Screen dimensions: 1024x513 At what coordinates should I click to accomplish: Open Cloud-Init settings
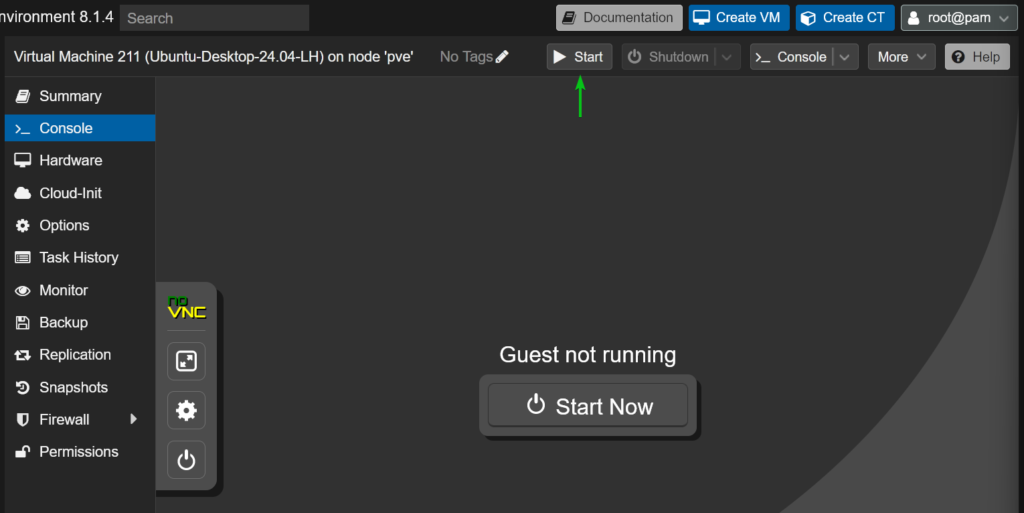click(80, 193)
